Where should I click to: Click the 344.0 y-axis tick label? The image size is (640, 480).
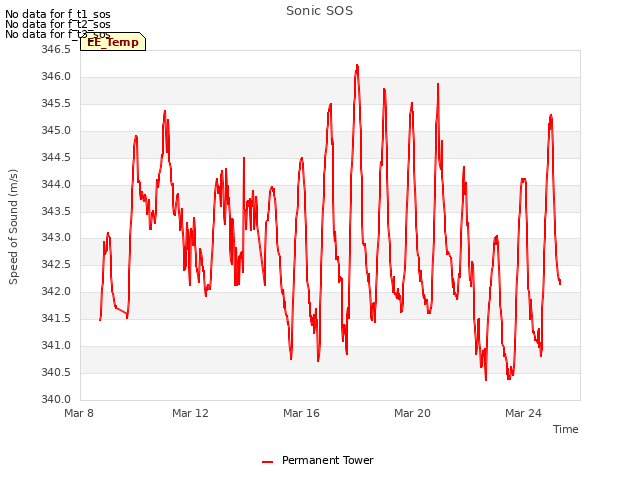(56, 184)
